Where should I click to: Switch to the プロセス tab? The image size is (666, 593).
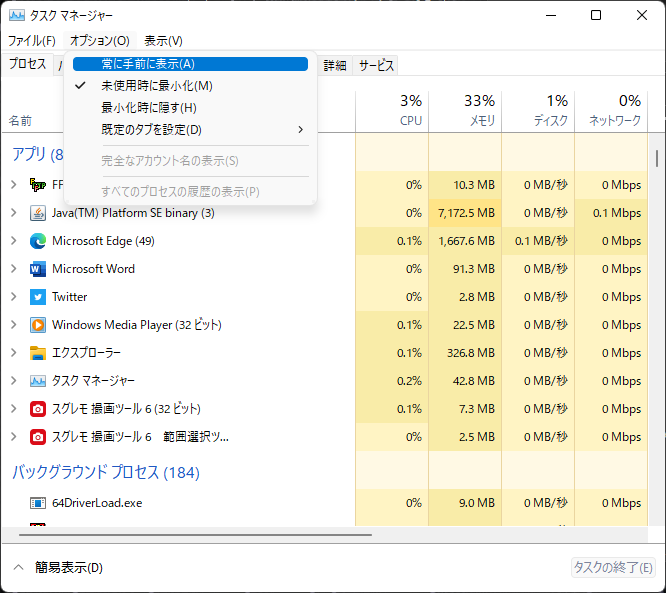(x=28, y=64)
